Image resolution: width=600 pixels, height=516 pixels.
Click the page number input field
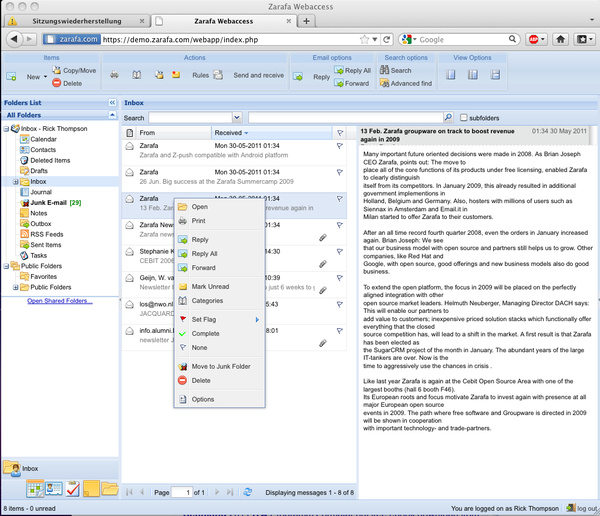[x=181, y=492]
